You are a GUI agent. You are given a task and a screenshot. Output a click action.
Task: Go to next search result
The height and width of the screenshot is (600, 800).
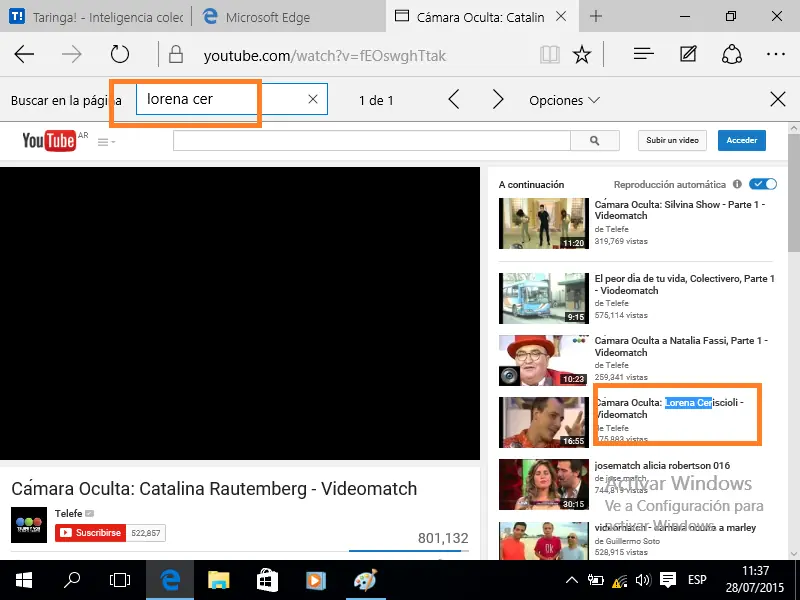[498, 99]
